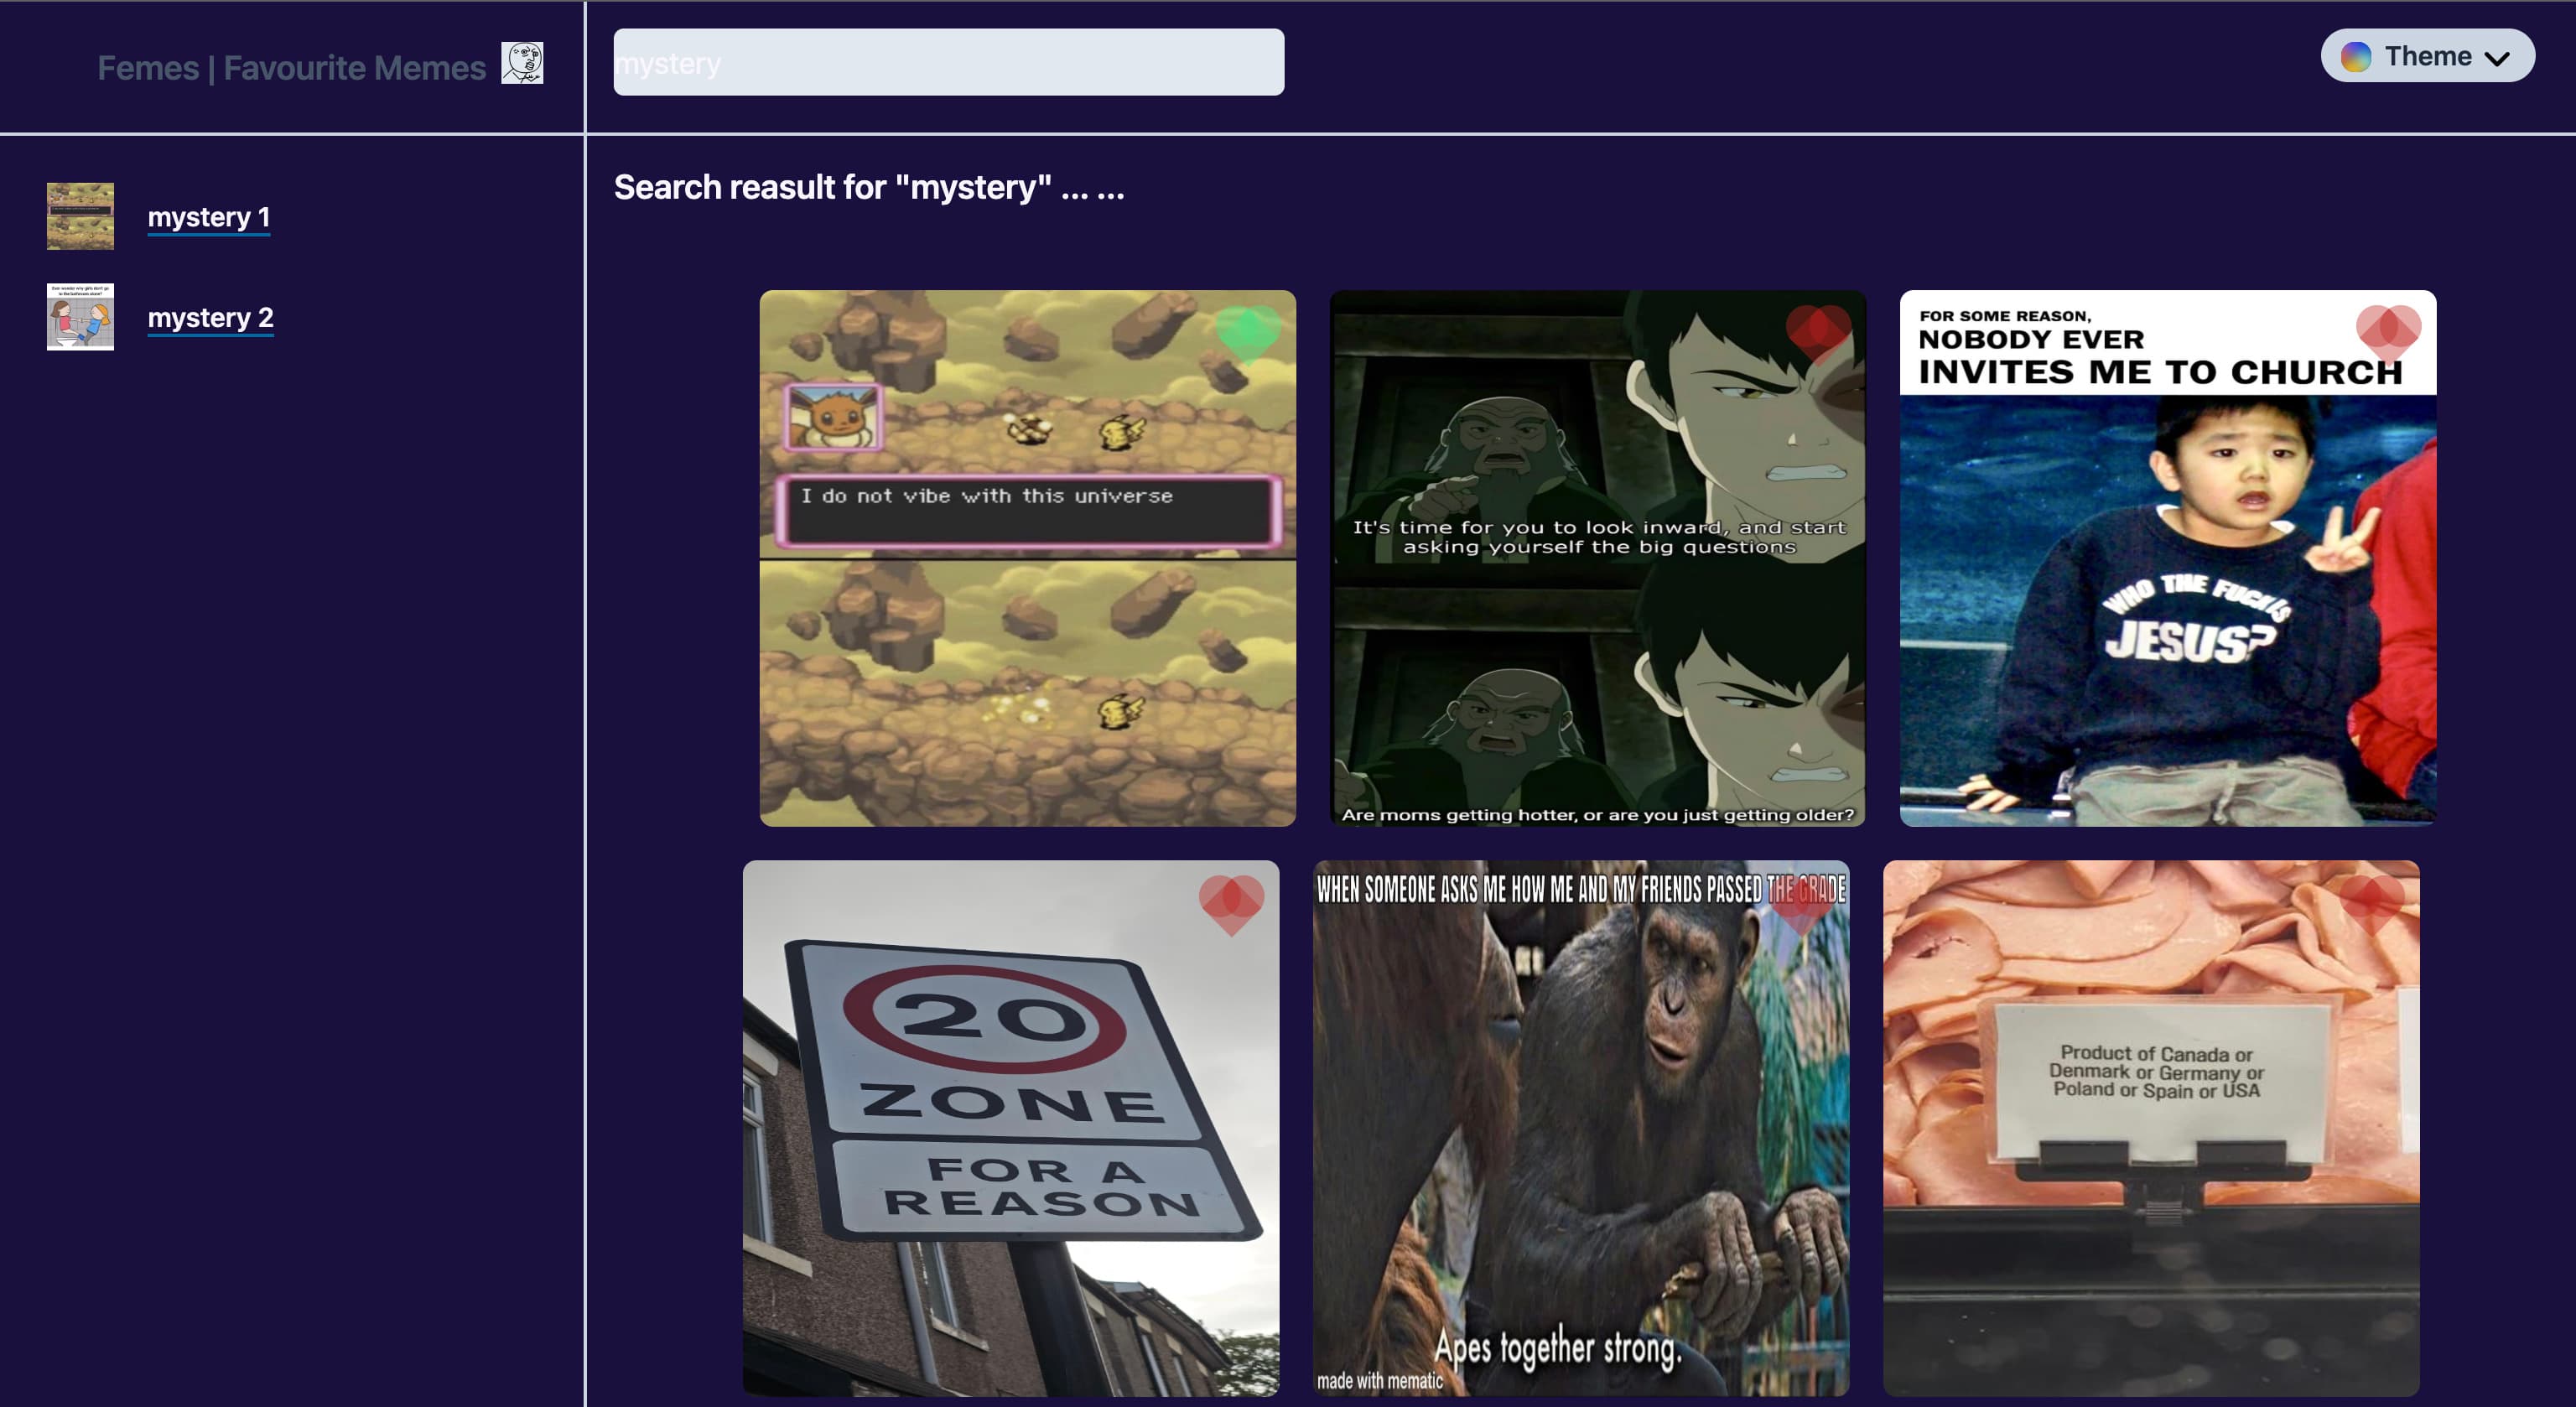The height and width of the screenshot is (1407, 2576).
Task: Click the troll face logo icon
Action: coord(522,63)
